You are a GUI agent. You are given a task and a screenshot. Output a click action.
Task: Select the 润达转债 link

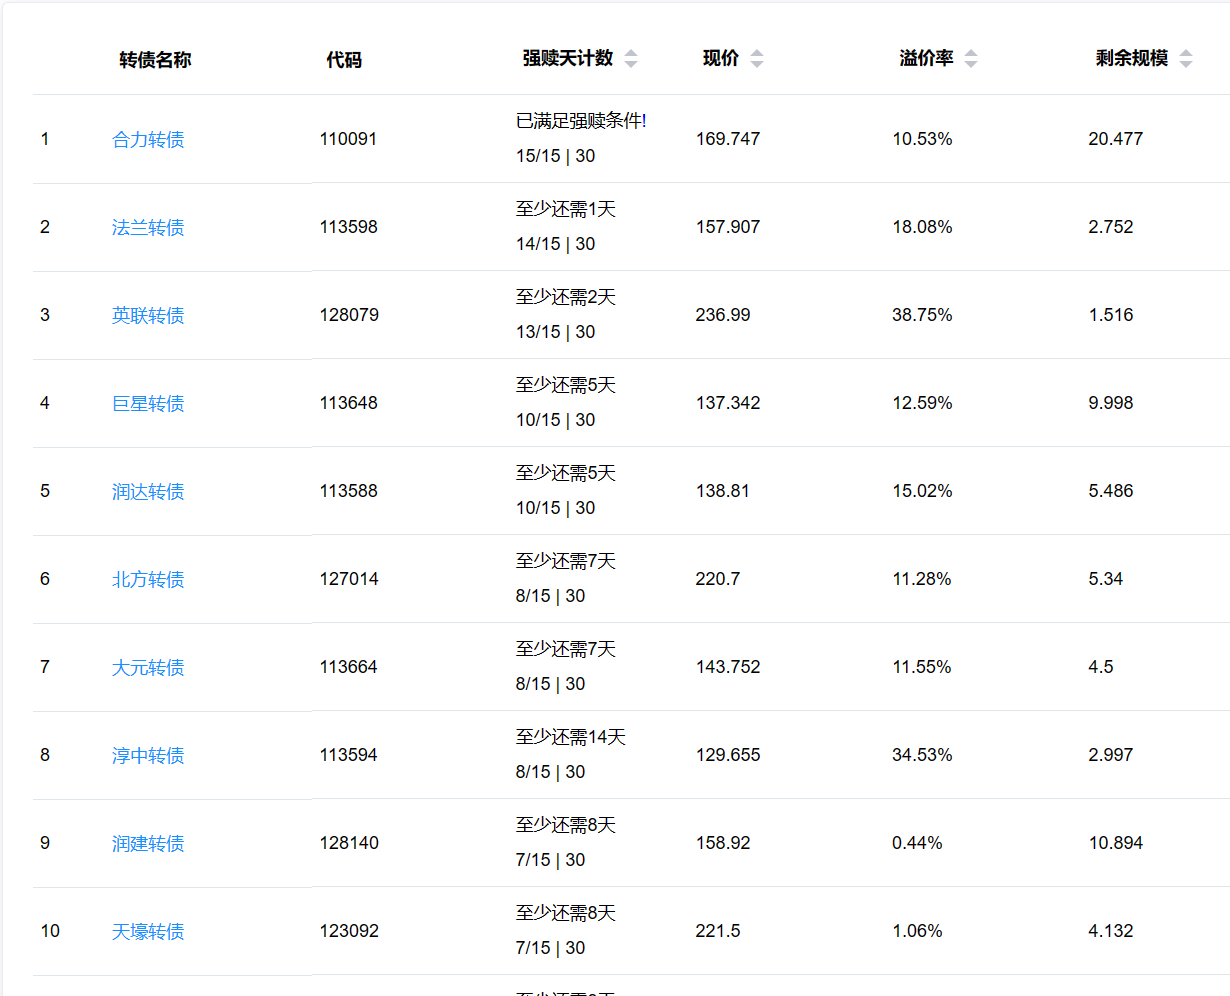tap(148, 492)
